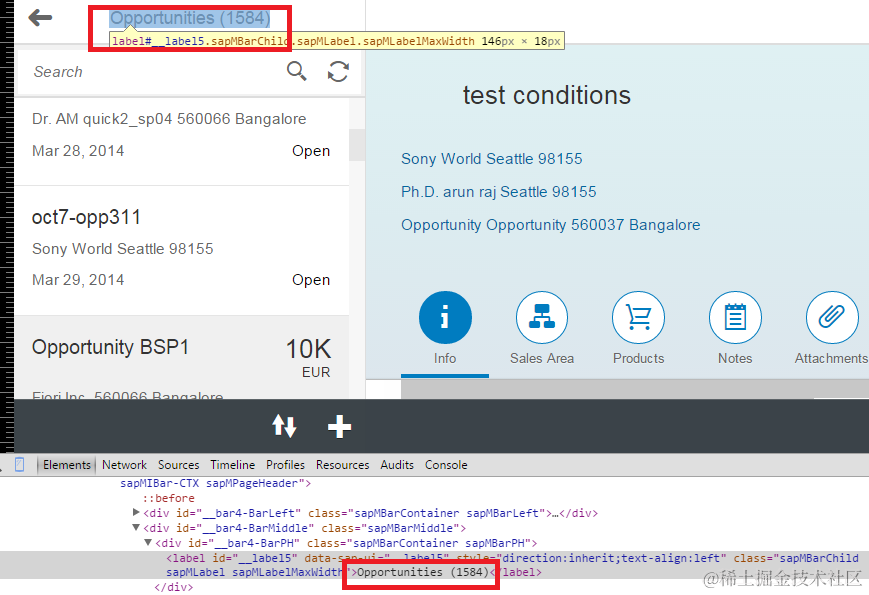Add a new opportunity with plus icon
869x595 pixels.
339,427
